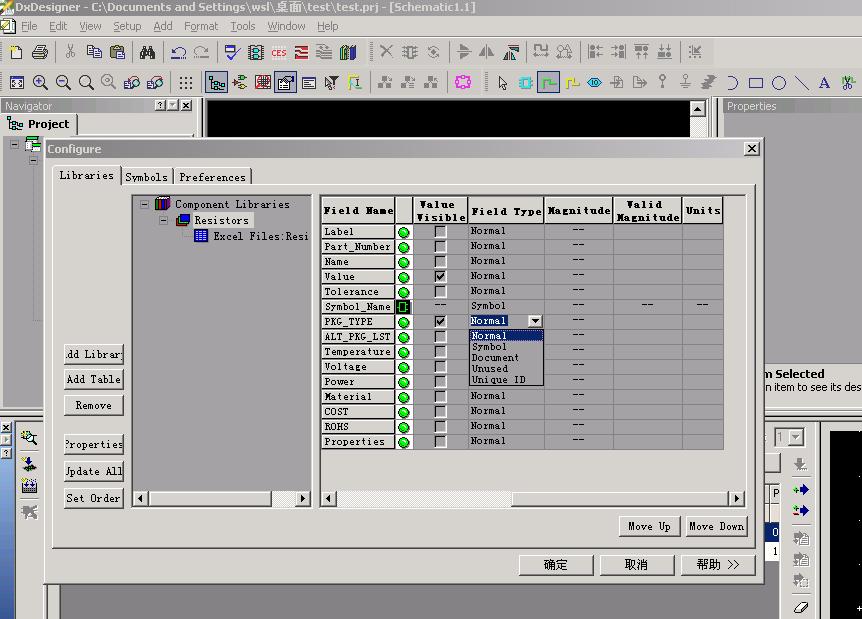This screenshot has width=862, height=619.
Task: Toggle Value Visible checkbox for Name
Action: tap(440, 262)
